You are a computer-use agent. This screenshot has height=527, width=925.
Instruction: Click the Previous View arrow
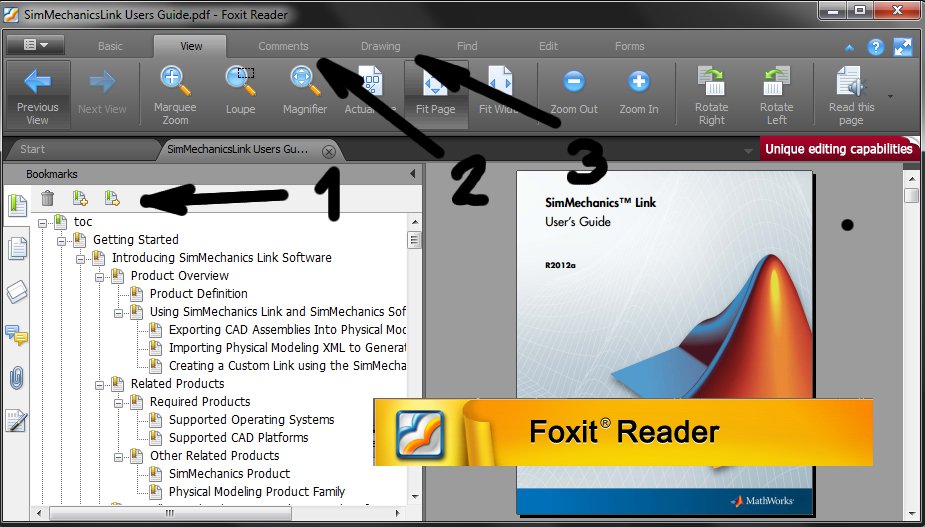[38, 94]
